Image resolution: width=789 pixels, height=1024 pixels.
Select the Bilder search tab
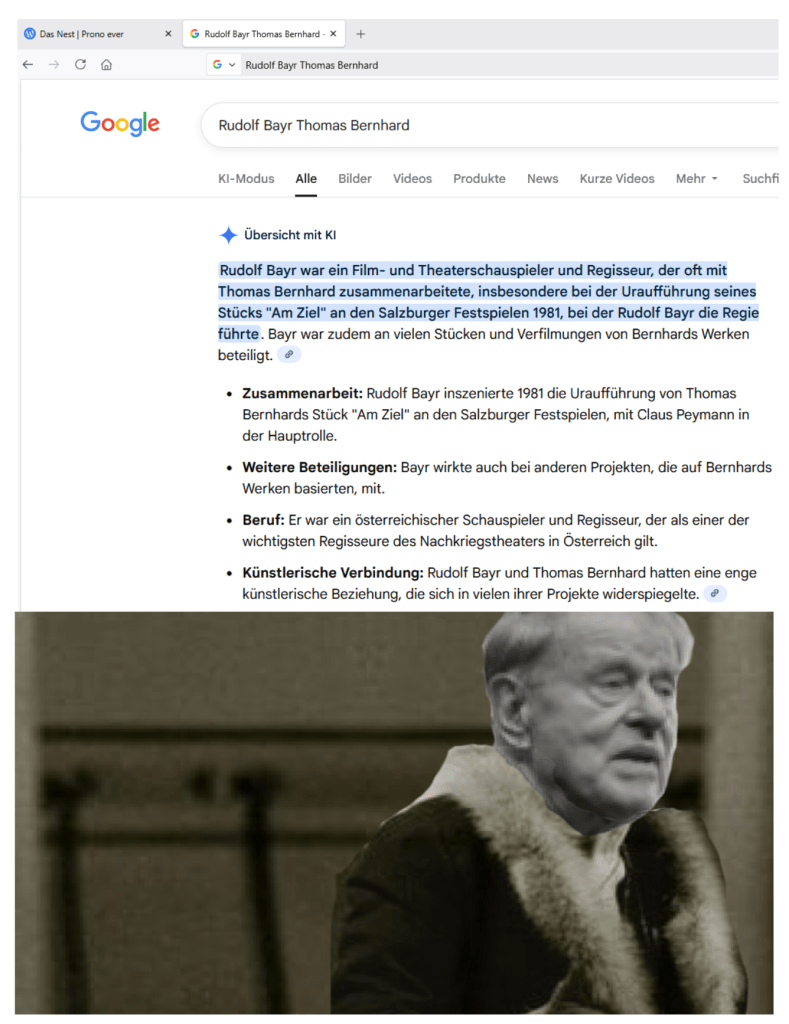355,179
